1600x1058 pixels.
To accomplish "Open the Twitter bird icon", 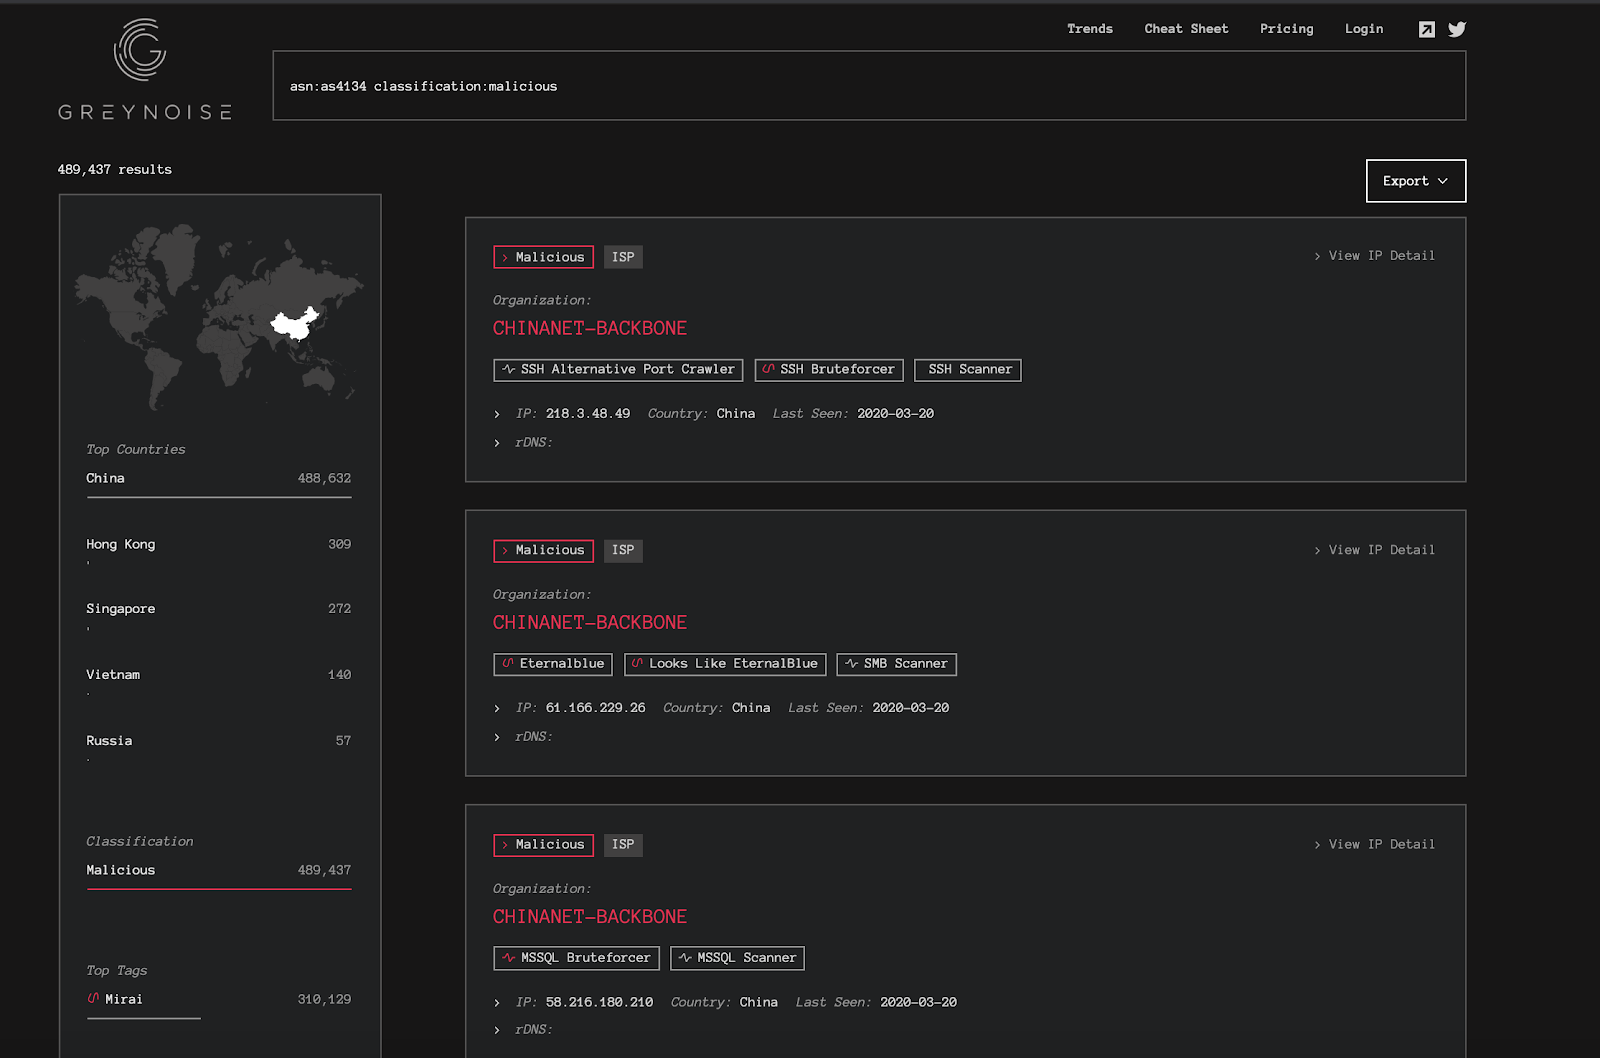I will point(1457,29).
